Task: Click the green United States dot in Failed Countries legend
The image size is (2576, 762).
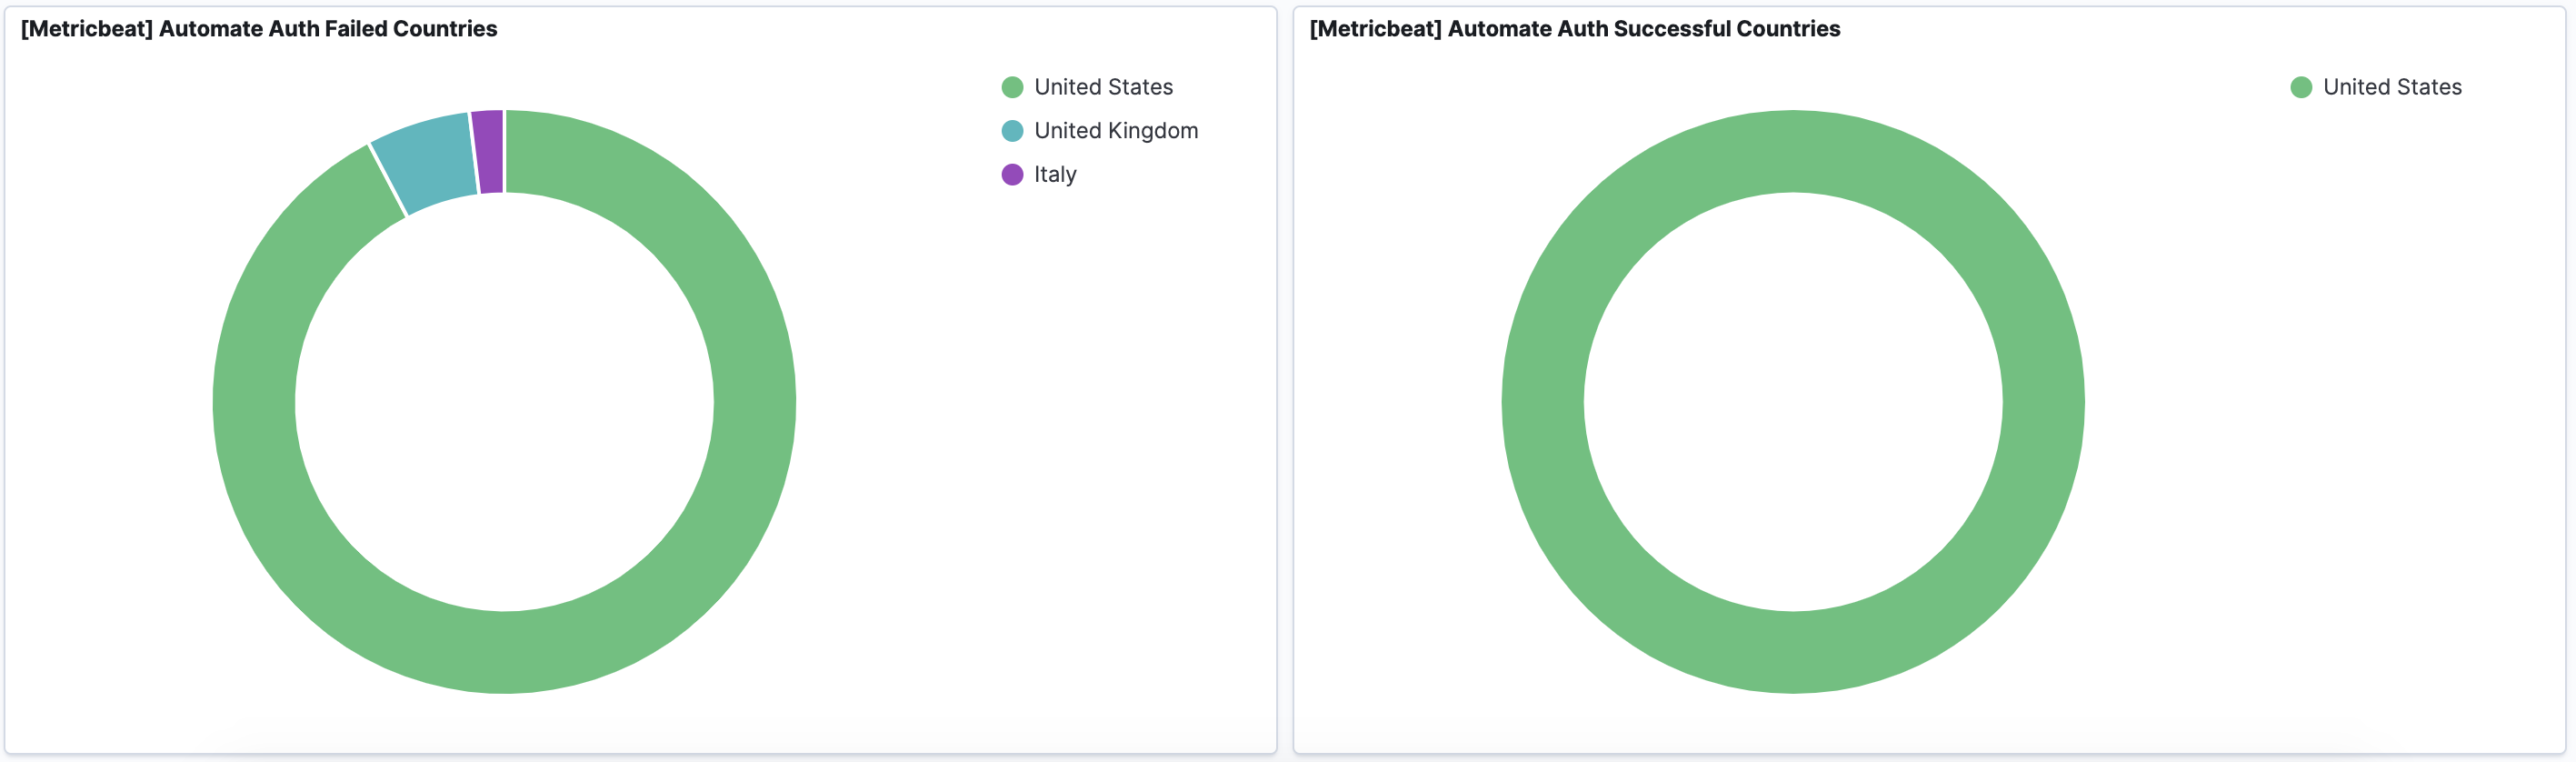Action: [1012, 87]
